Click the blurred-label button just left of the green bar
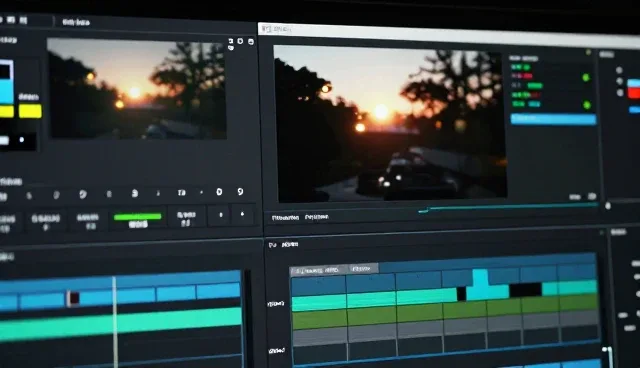The image size is (640, 368). pos(87,222)
